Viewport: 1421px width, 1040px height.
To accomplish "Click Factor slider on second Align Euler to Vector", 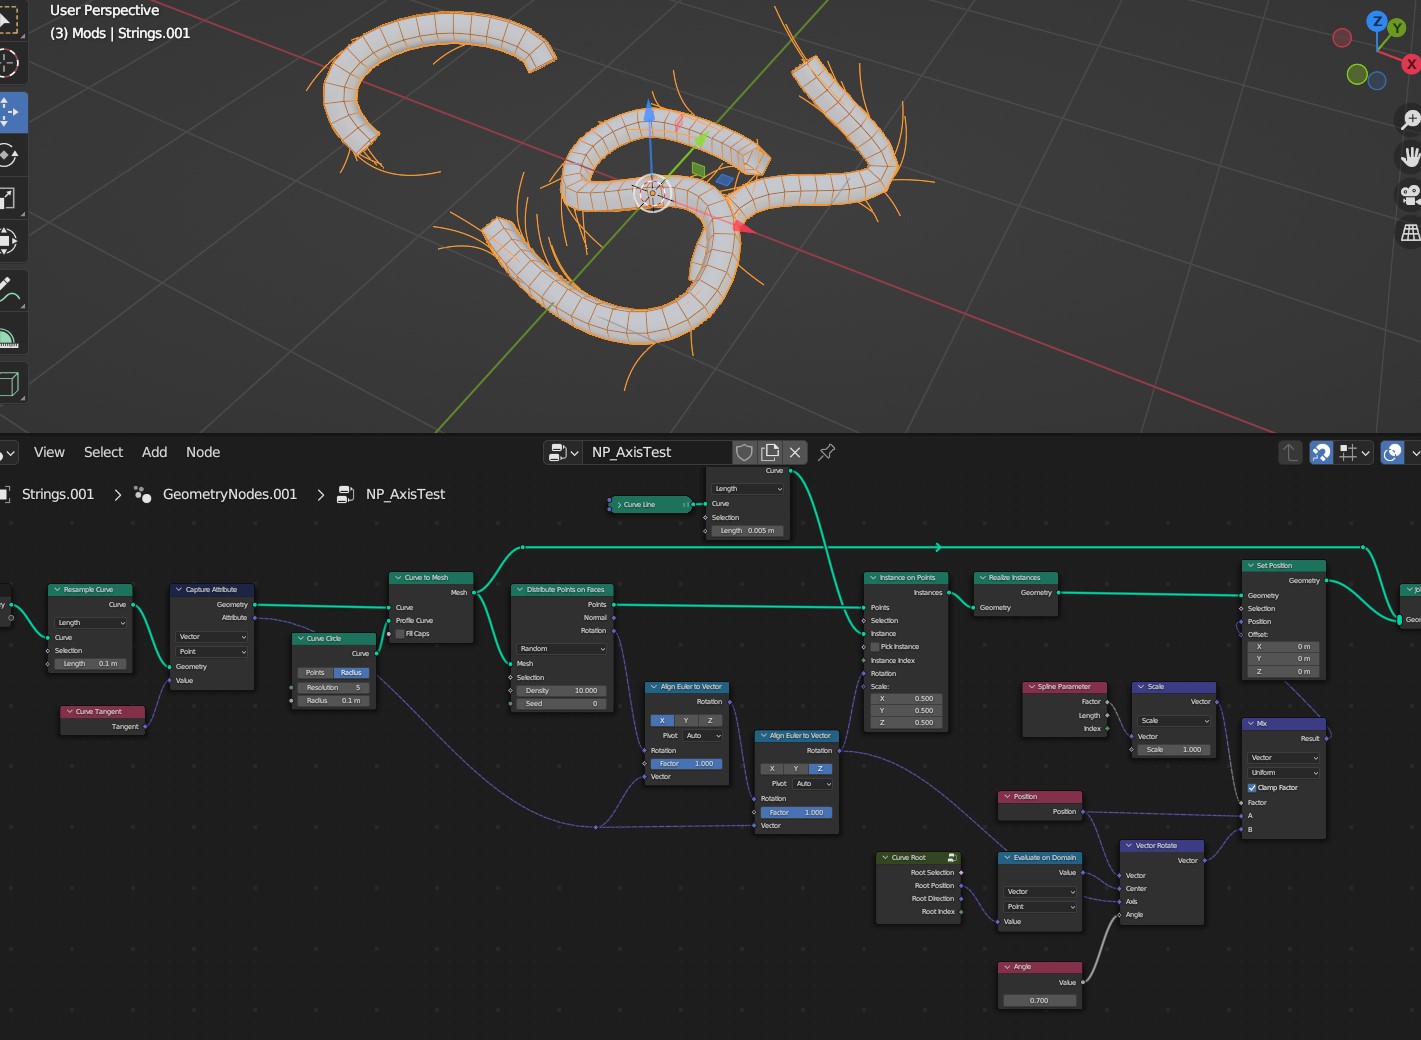I will (x=797, y=813).
